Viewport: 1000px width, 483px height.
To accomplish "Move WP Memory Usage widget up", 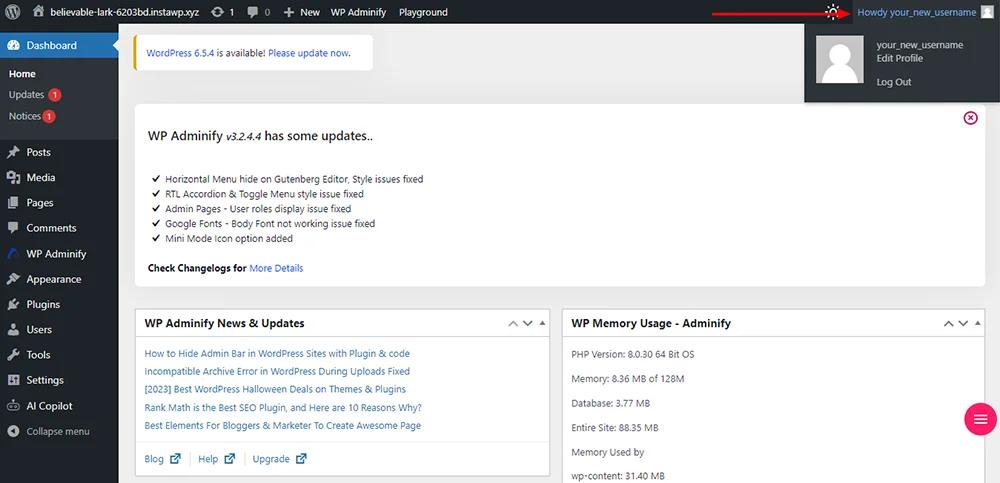I will (x=949, y=323).
